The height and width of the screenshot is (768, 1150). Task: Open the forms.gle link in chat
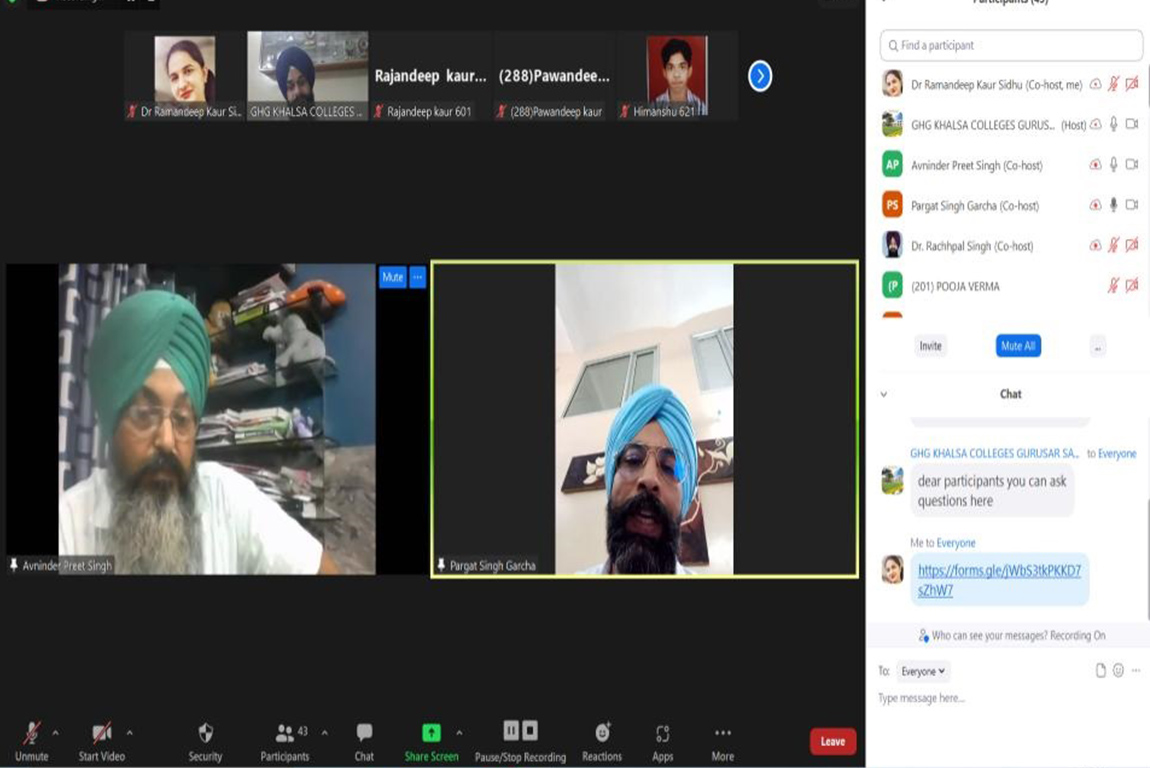tap(999, 580)
